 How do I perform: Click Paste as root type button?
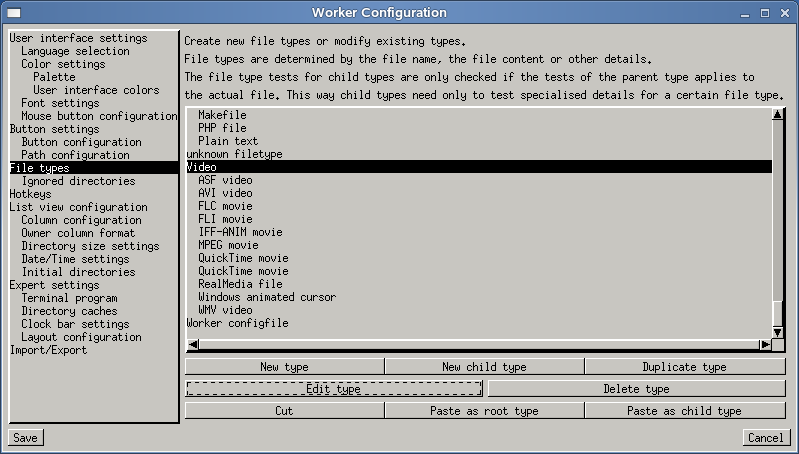tap(484, 411)
